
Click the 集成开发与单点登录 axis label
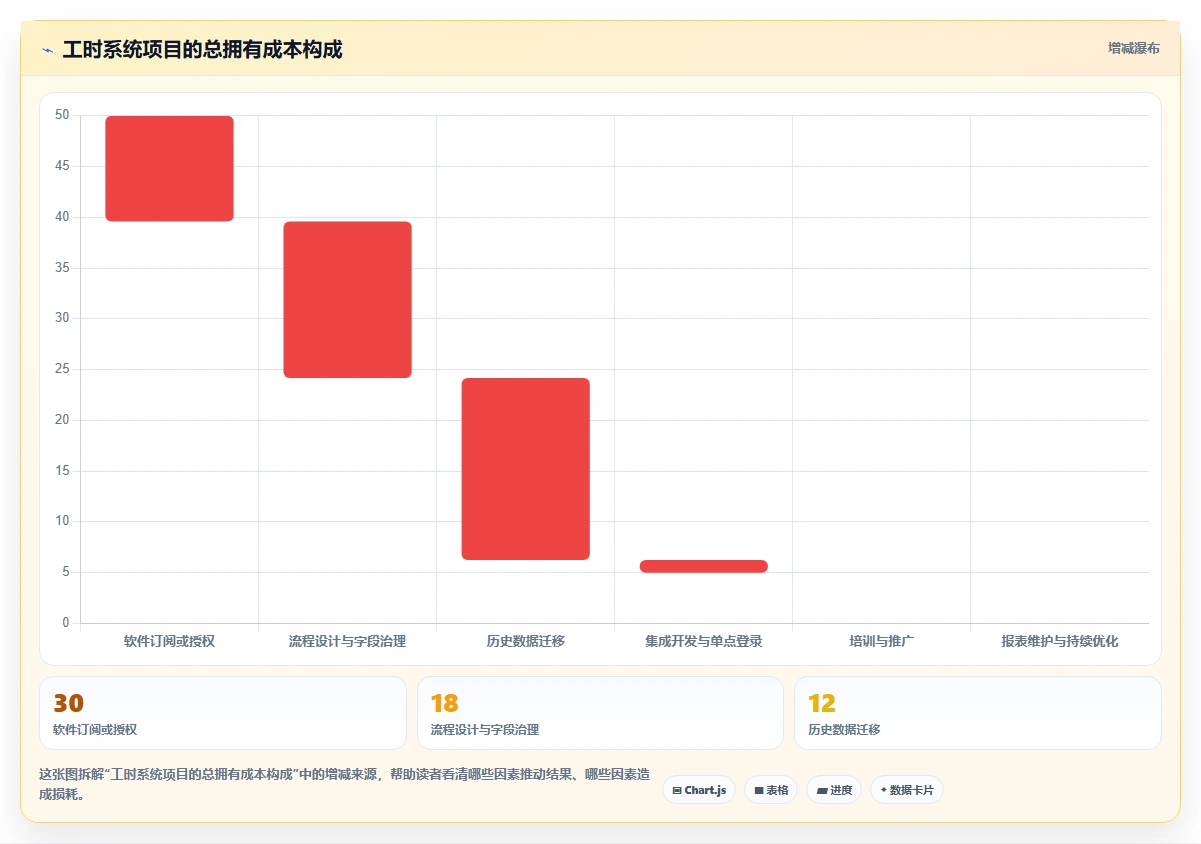[x=704, y=641]
